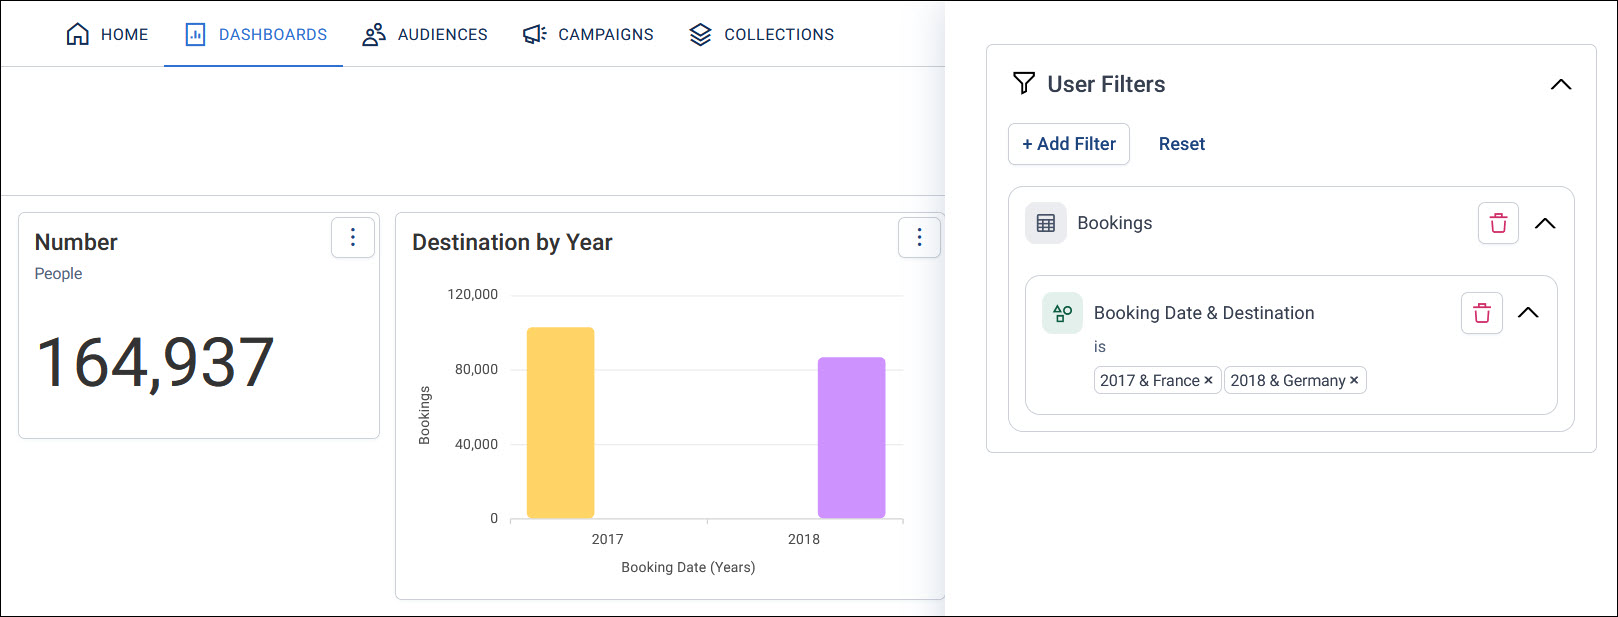
Task: Delete the Bookings filter group
Action: (x=1498, y=223)
